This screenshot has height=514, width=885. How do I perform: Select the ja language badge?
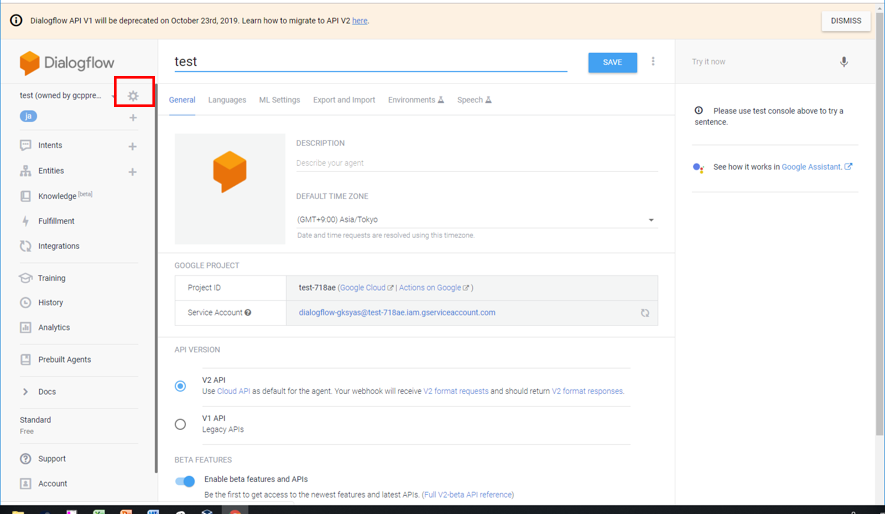[28, 116]
